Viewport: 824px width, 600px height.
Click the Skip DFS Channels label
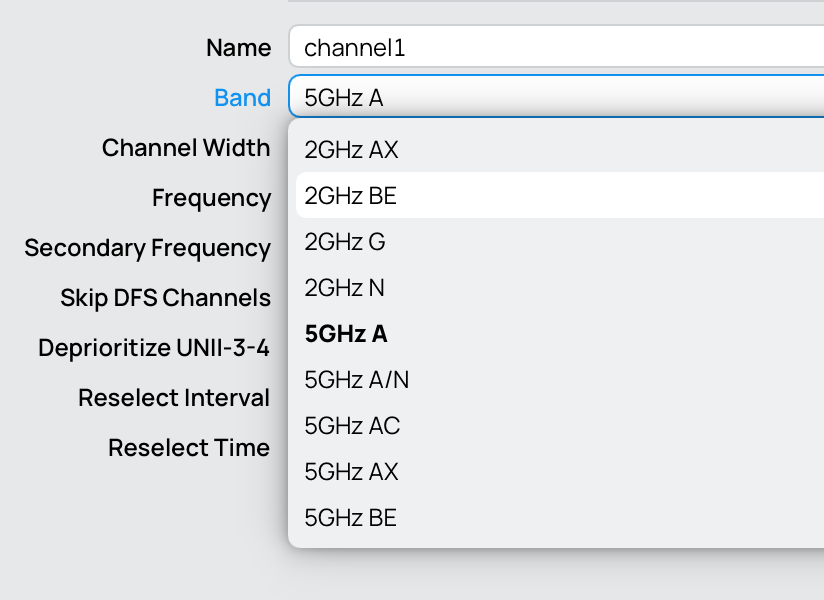(x=165, y=298)
